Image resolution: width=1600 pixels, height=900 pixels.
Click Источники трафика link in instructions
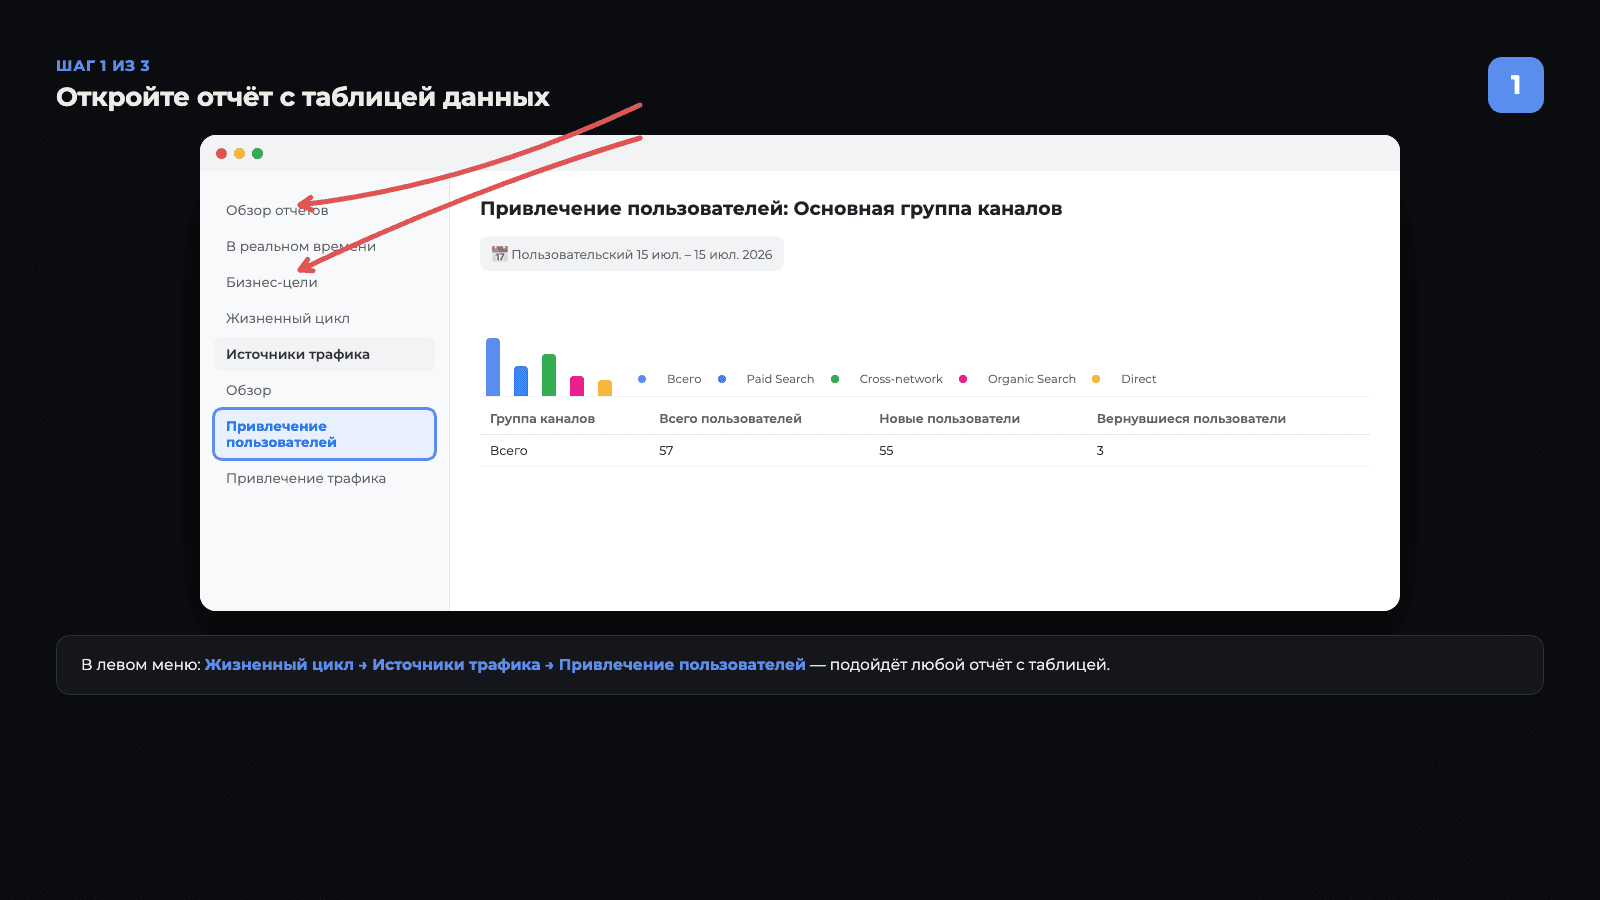pyautogui.click(x=456, y=665)
